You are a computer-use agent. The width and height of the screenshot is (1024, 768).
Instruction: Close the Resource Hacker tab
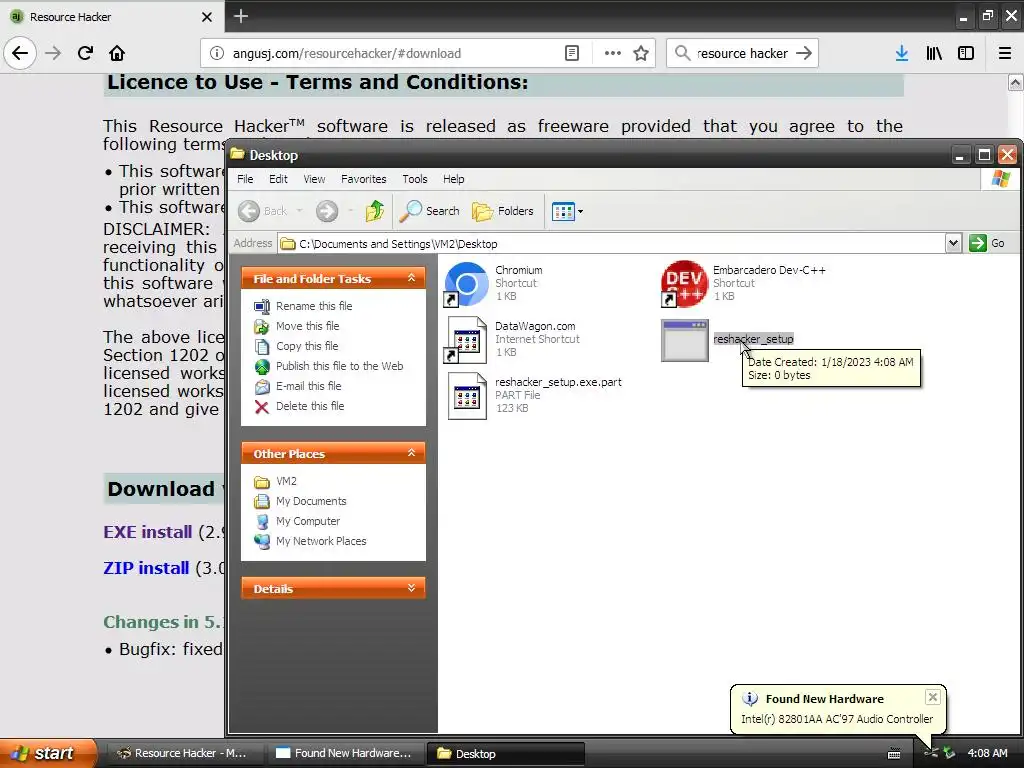206,17
